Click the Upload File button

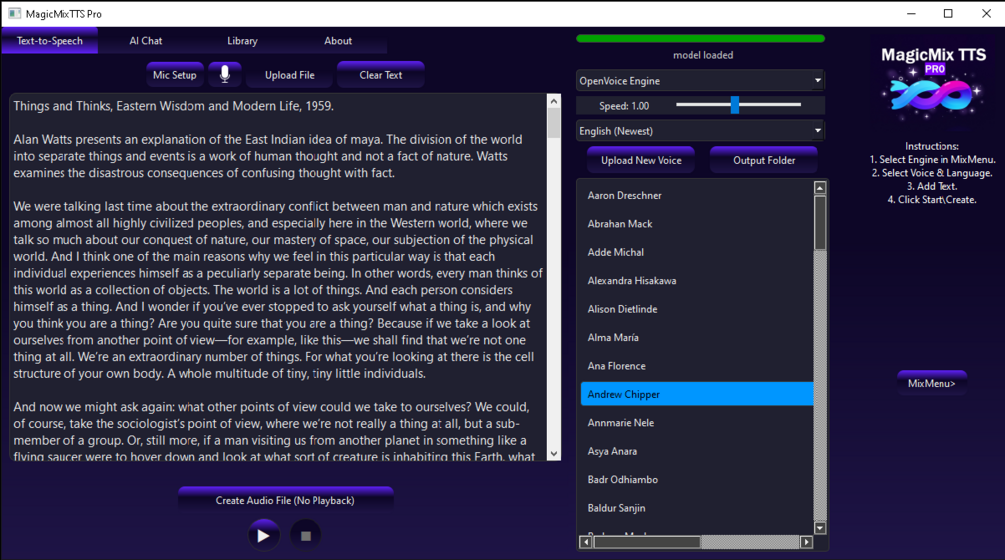pyautogui.click(x=290, y=75)
